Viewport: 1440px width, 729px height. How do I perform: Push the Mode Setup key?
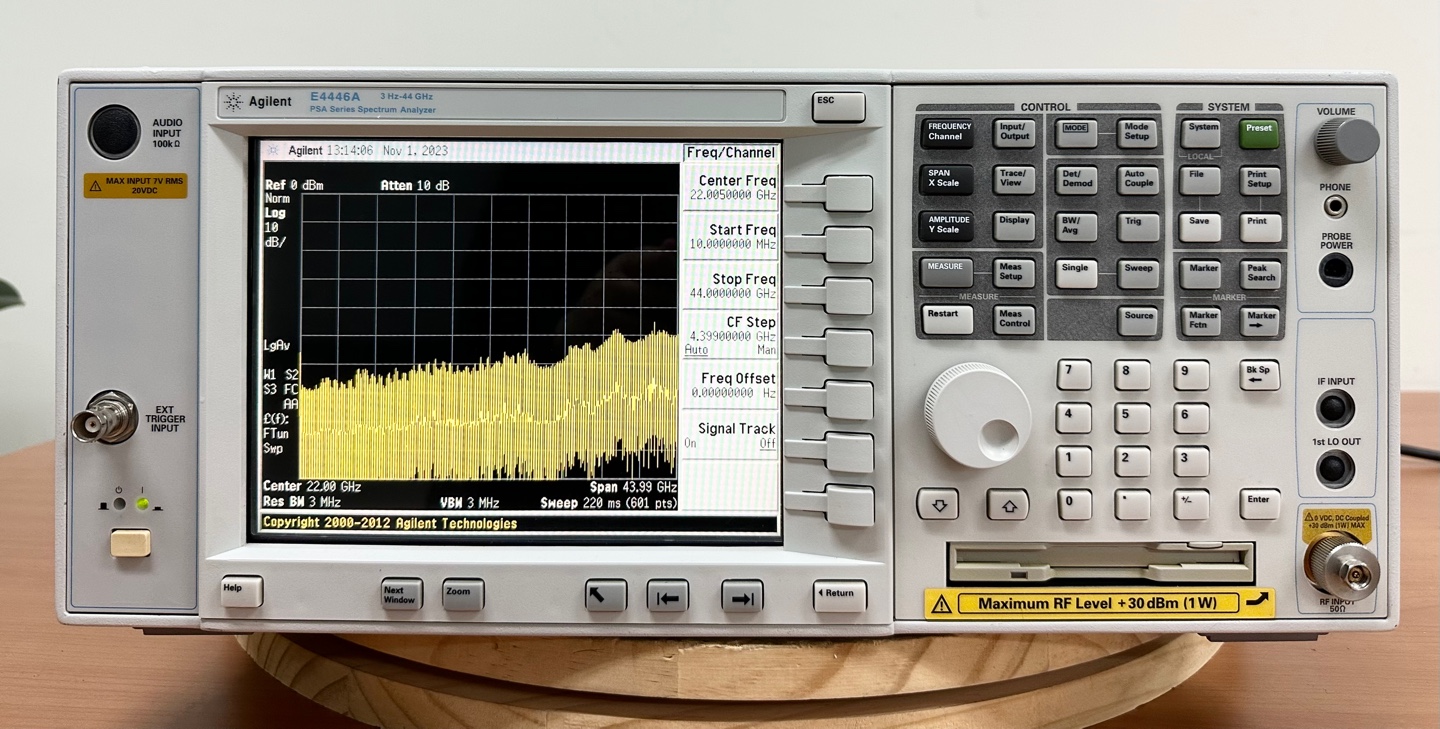[1138, 133]
